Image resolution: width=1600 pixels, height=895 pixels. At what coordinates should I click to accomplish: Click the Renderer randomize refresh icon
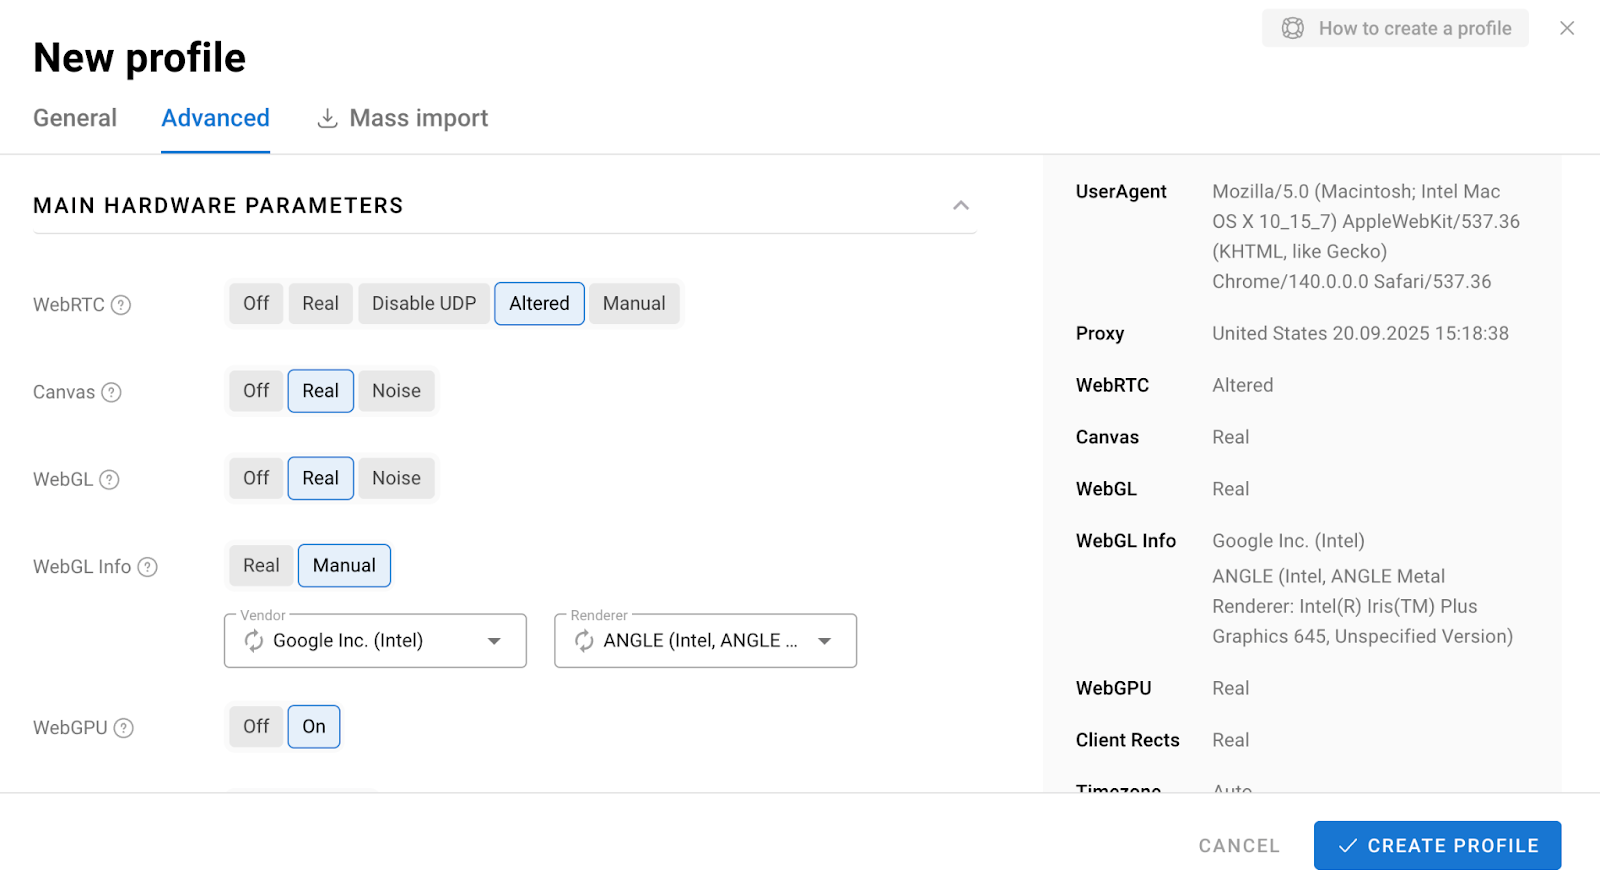pyautogui.click(x=584, y=641)
